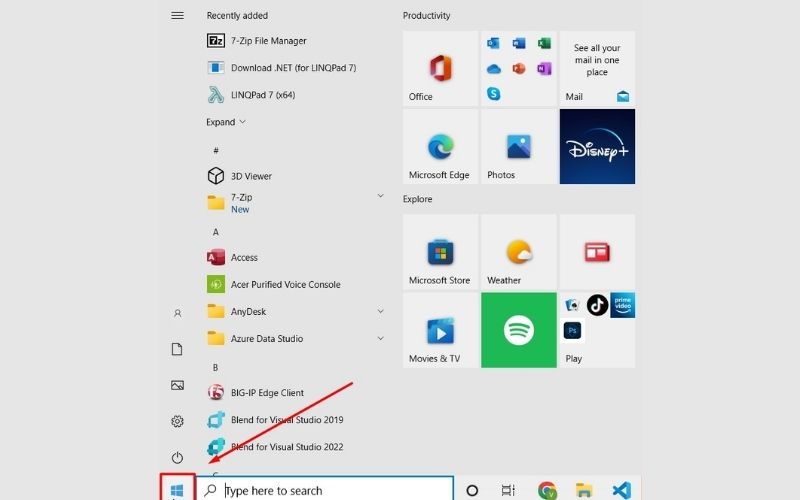Open Blend for Visual Studio 2019
The image size is (800, 500).
coord(275,420)
